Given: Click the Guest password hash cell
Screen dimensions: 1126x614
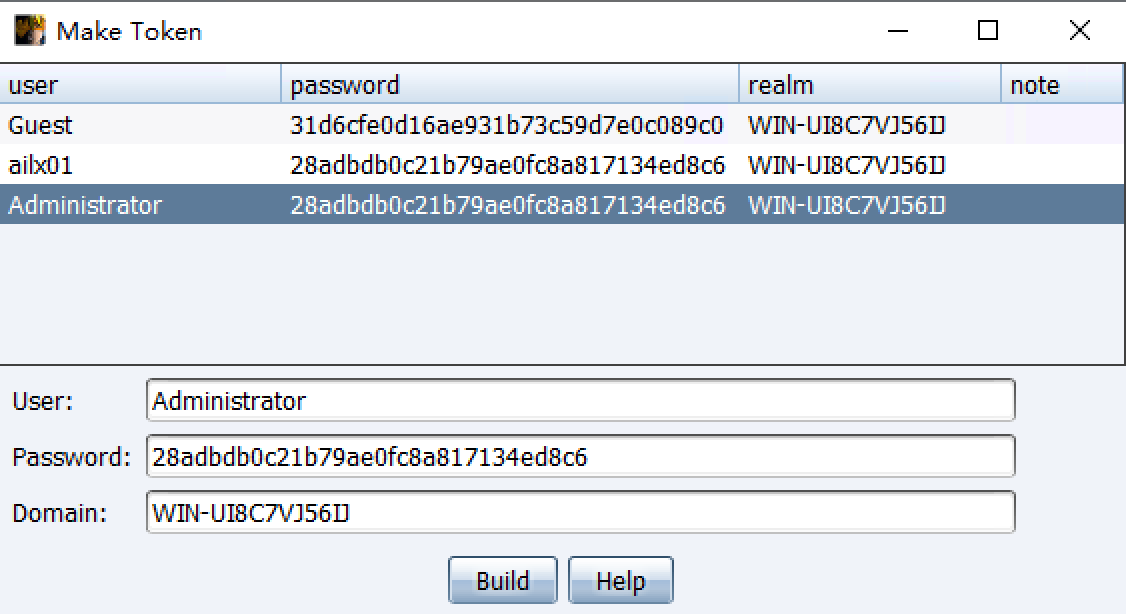Looking at the screenshot, I should 507,126.
